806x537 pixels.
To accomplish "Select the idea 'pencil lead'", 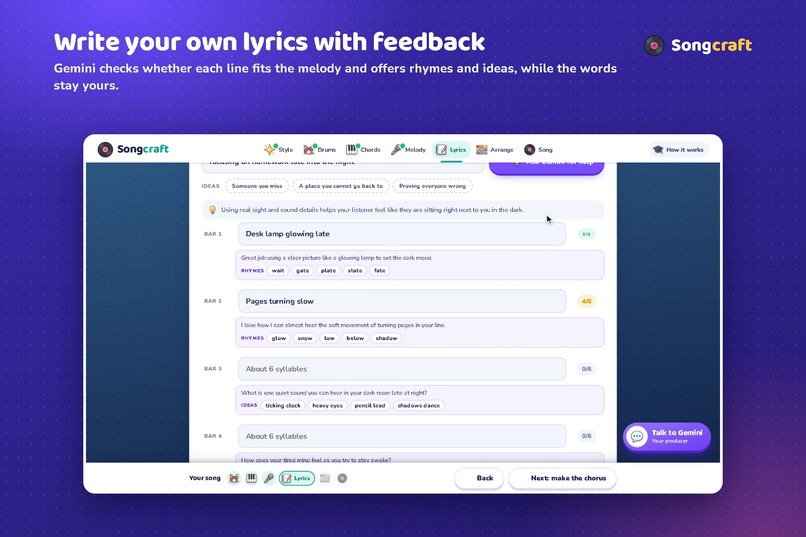I will point(370,405).
